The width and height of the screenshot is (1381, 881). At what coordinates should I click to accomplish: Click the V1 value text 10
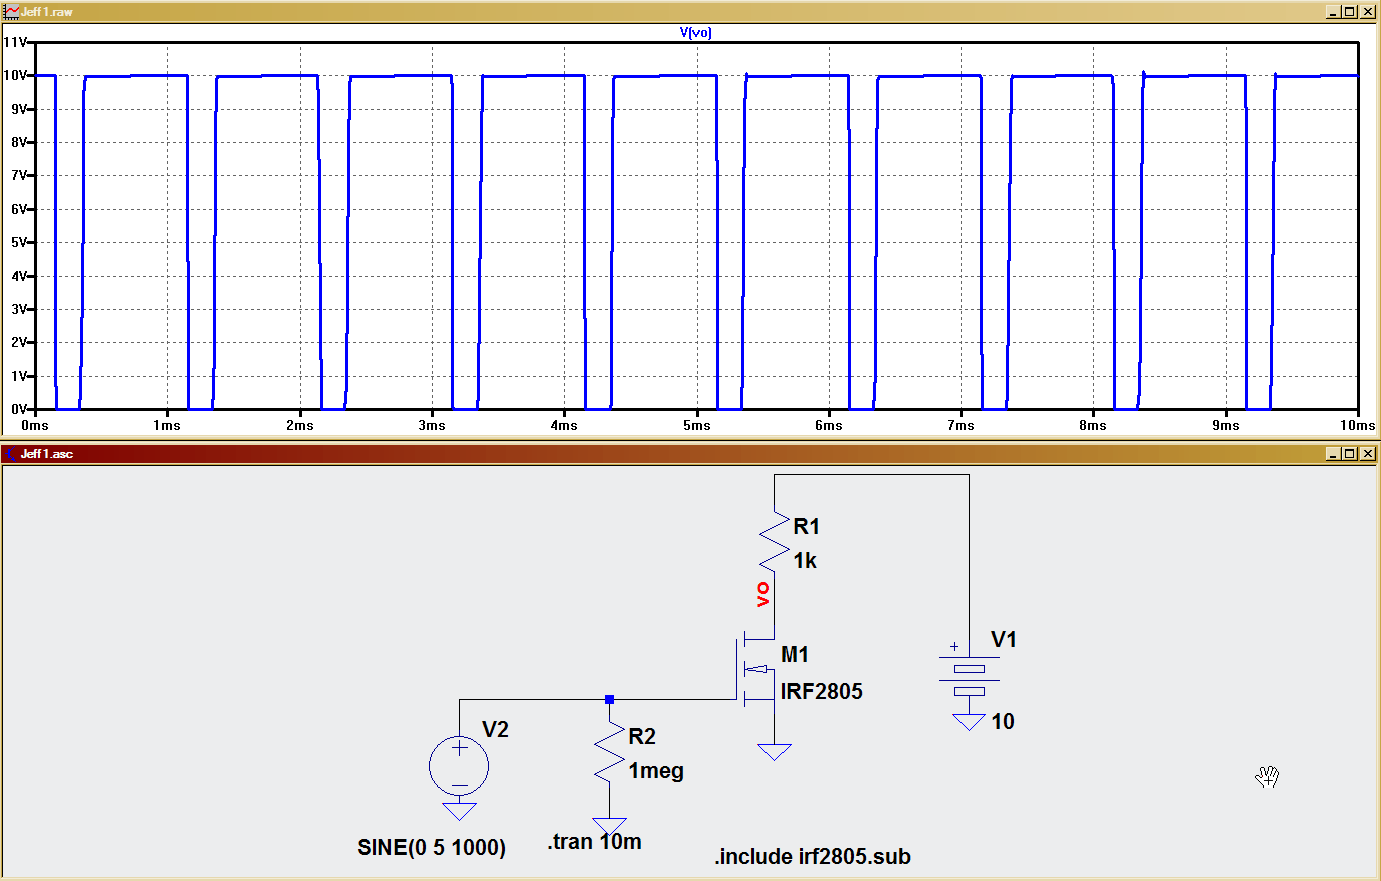pos(1003,722)
